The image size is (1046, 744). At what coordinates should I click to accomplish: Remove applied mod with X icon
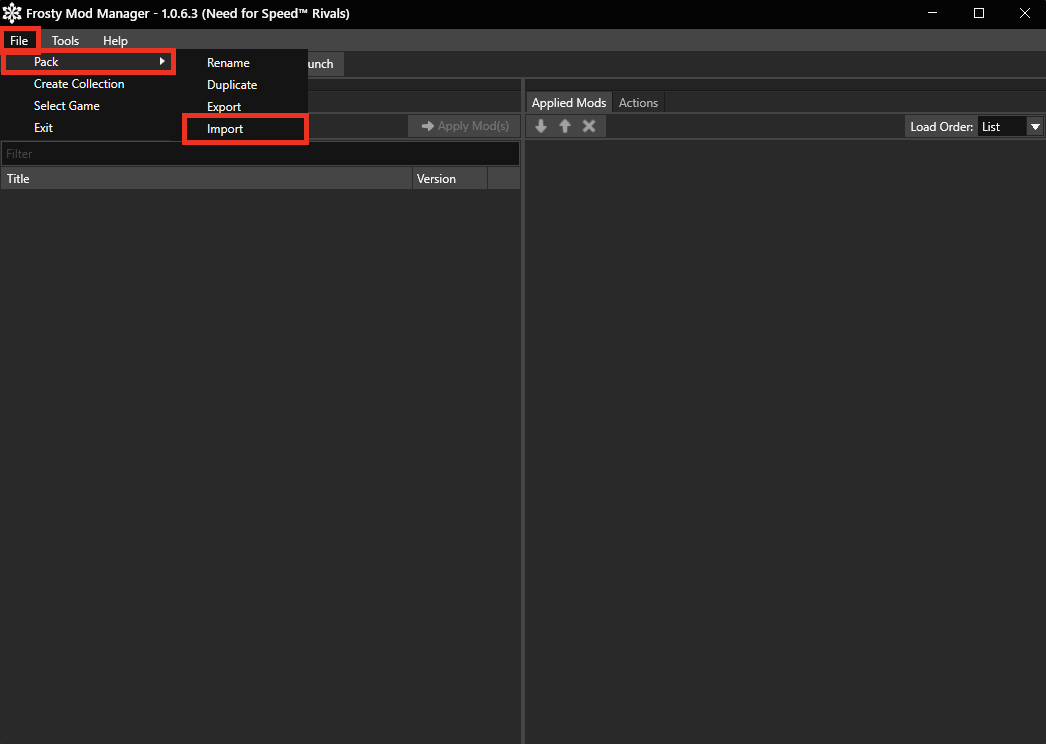click(589, 126)
